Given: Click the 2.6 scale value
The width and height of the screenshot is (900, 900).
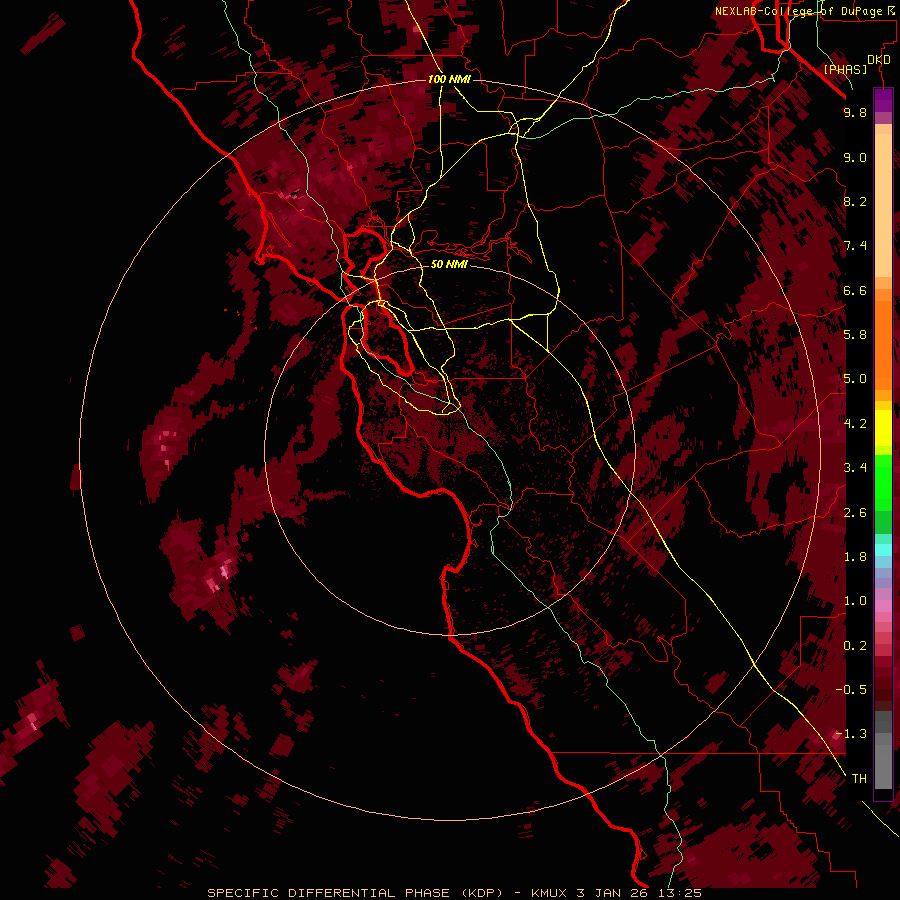Looking at the screenshot, I should [x=855, y=513].
